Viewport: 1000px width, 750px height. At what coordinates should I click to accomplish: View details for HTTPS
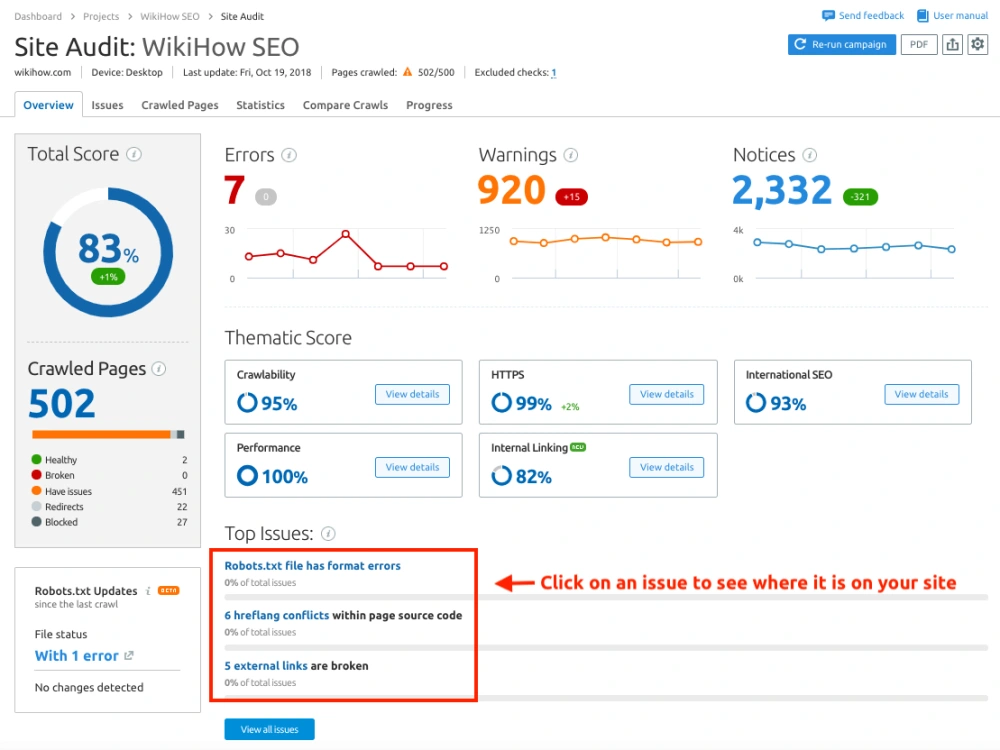point(666,394)
